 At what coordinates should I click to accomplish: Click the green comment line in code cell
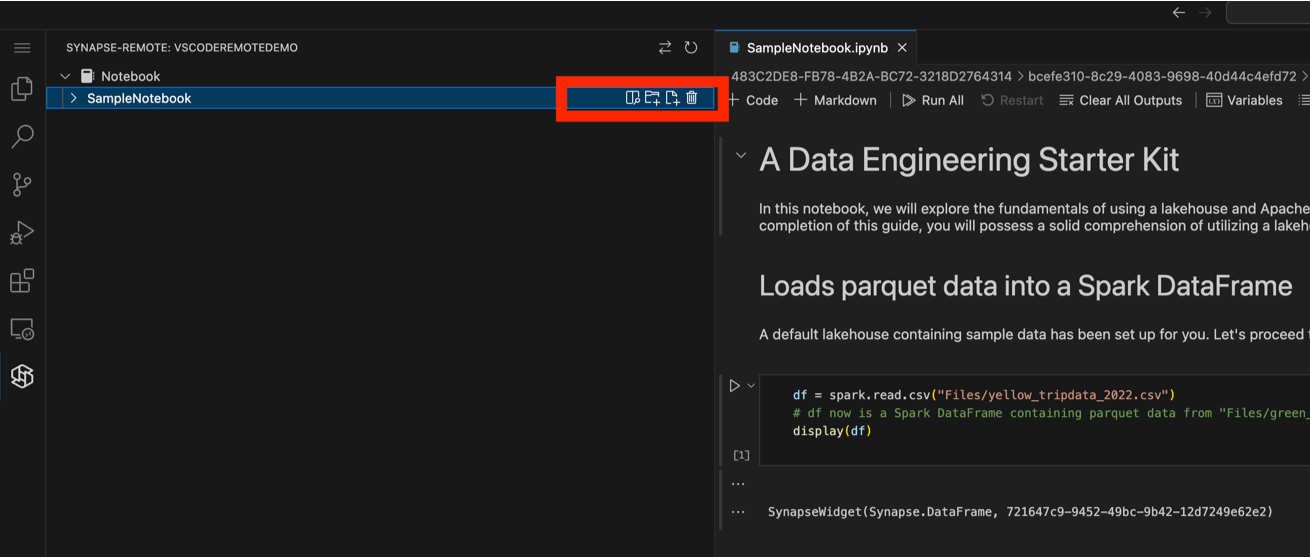pyautogui.click(x=1050, y=413)
